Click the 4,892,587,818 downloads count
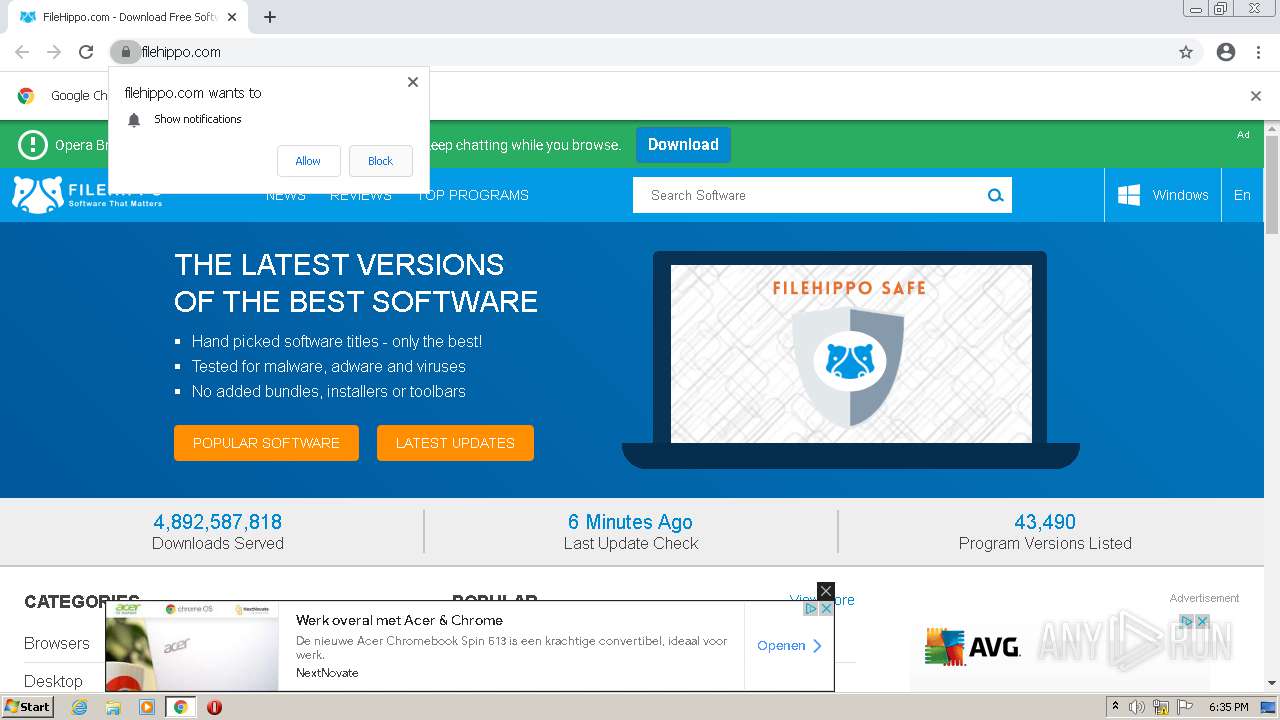Viewport: 1280px width, 720px height. point(218,522)
